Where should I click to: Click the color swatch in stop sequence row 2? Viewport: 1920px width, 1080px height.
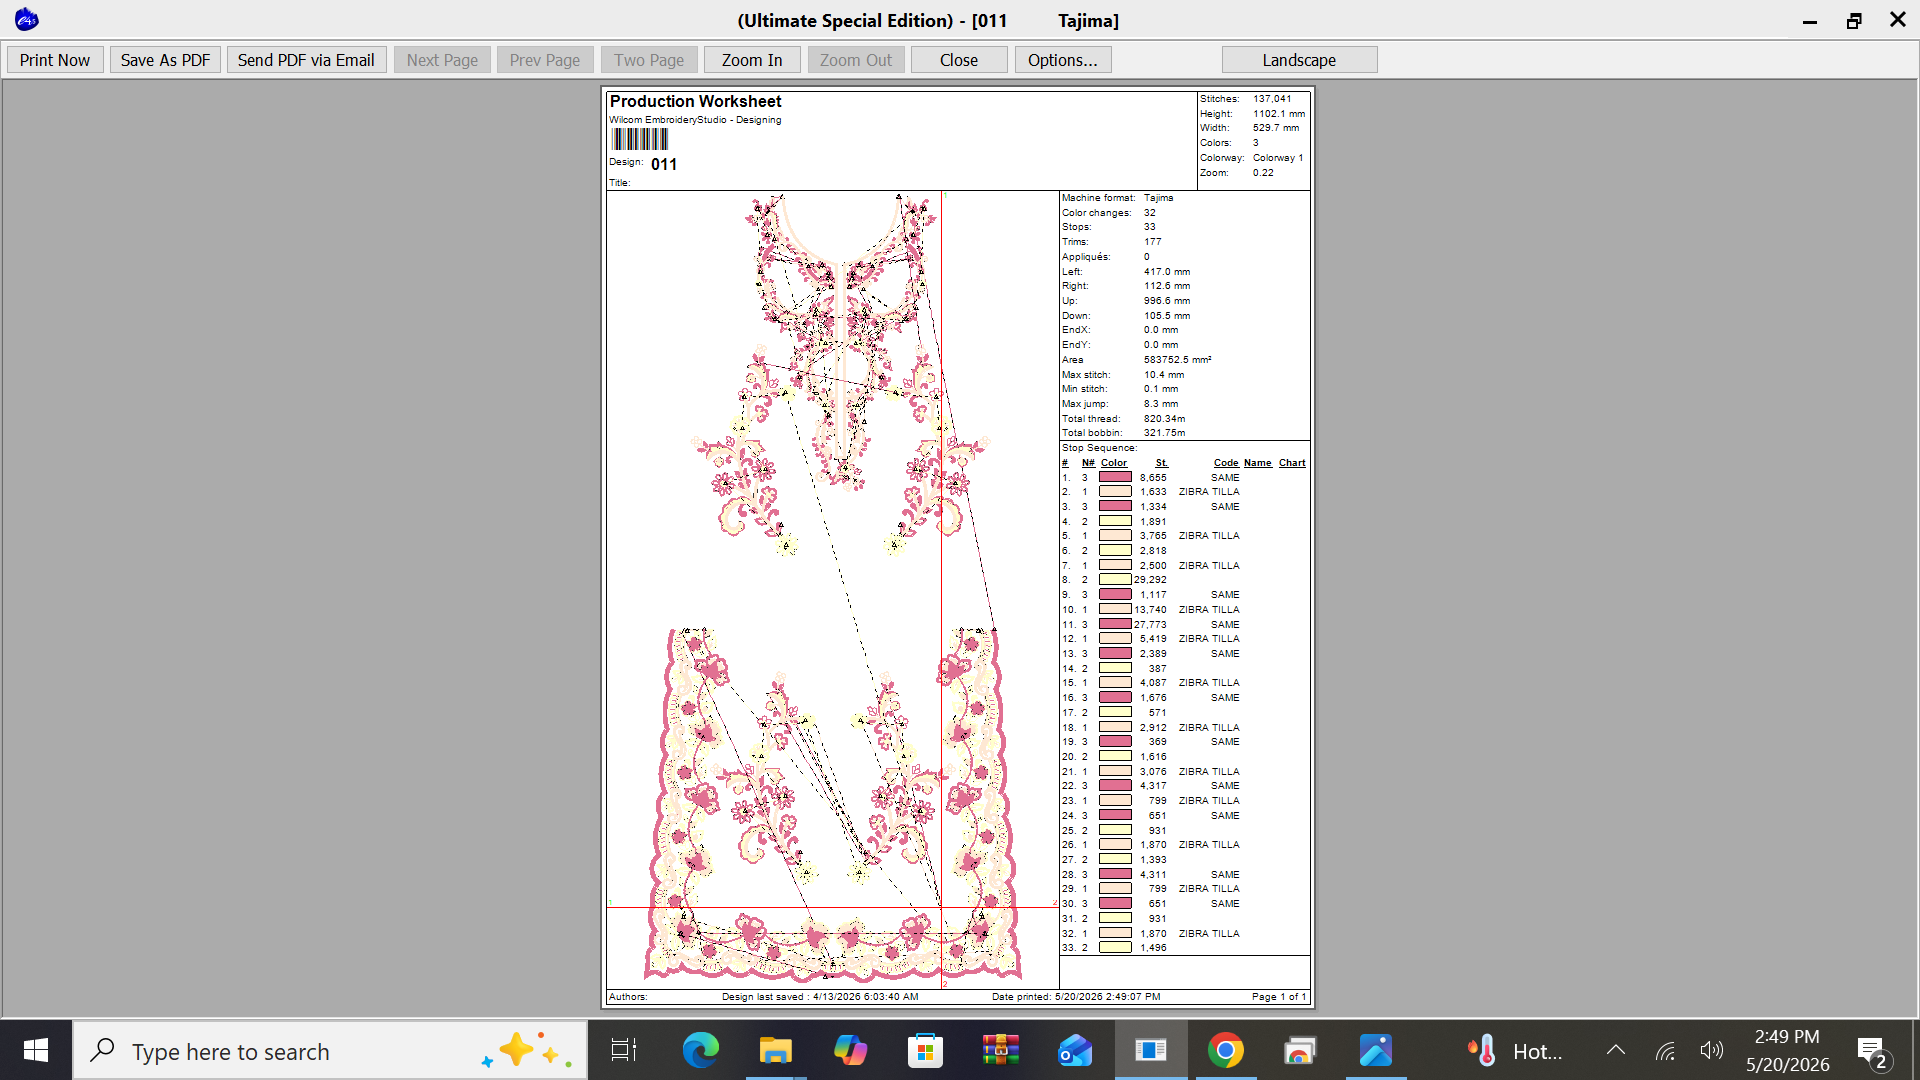click(1115, 492)
